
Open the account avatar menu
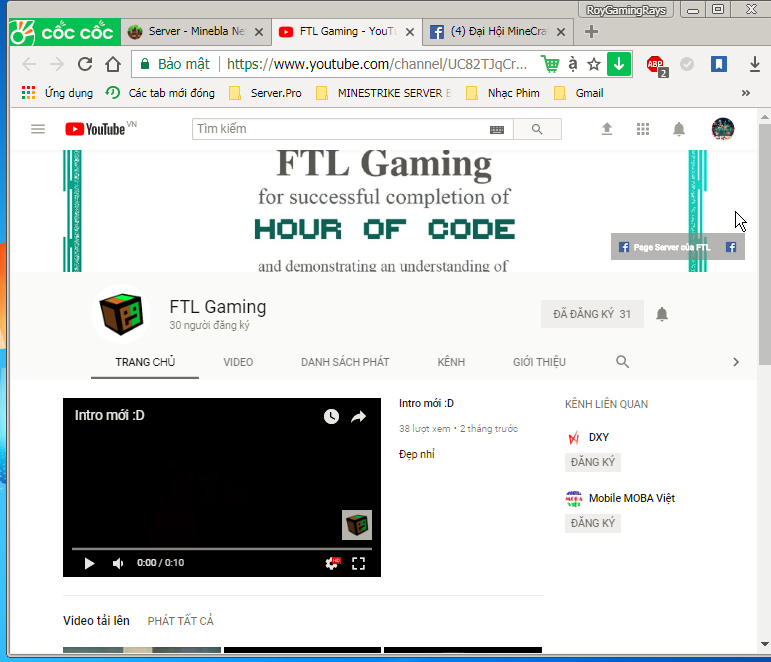[723, 129]
